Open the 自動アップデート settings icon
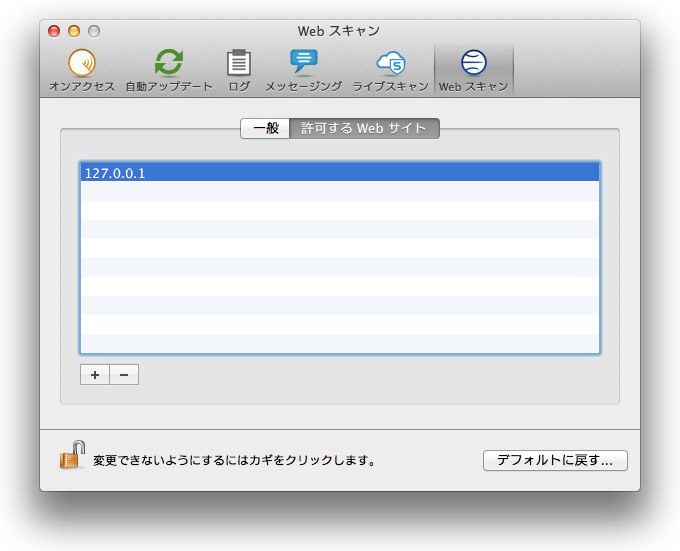 coord(169,64)
